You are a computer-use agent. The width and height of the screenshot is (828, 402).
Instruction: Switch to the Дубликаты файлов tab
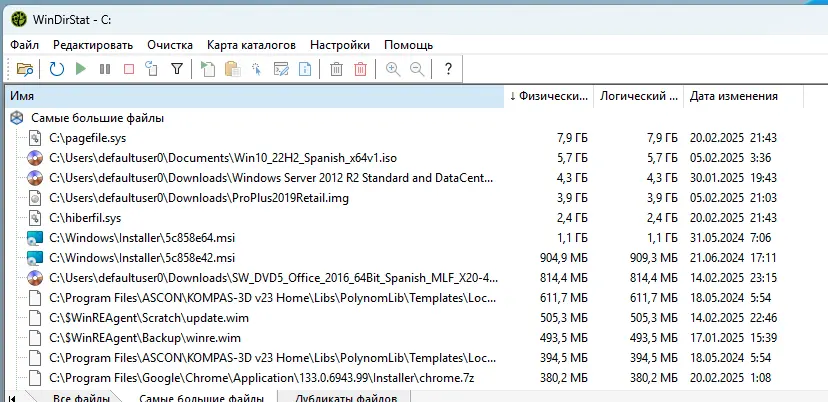pyautogui.click(x=345, y=397)
